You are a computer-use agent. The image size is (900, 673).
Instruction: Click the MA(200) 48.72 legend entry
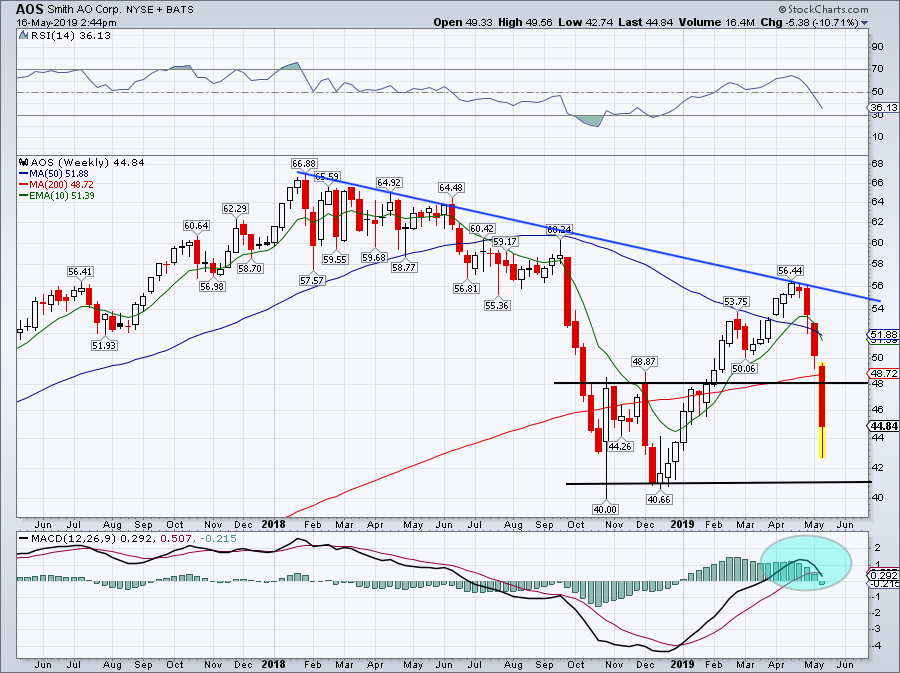(x=56, y=185)
